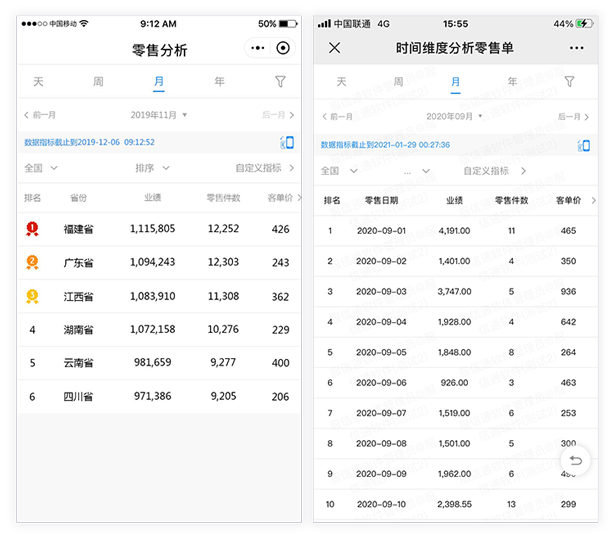Screen dimensions: 614x540
Task: Select the 云南省 row
Action: 159,363
